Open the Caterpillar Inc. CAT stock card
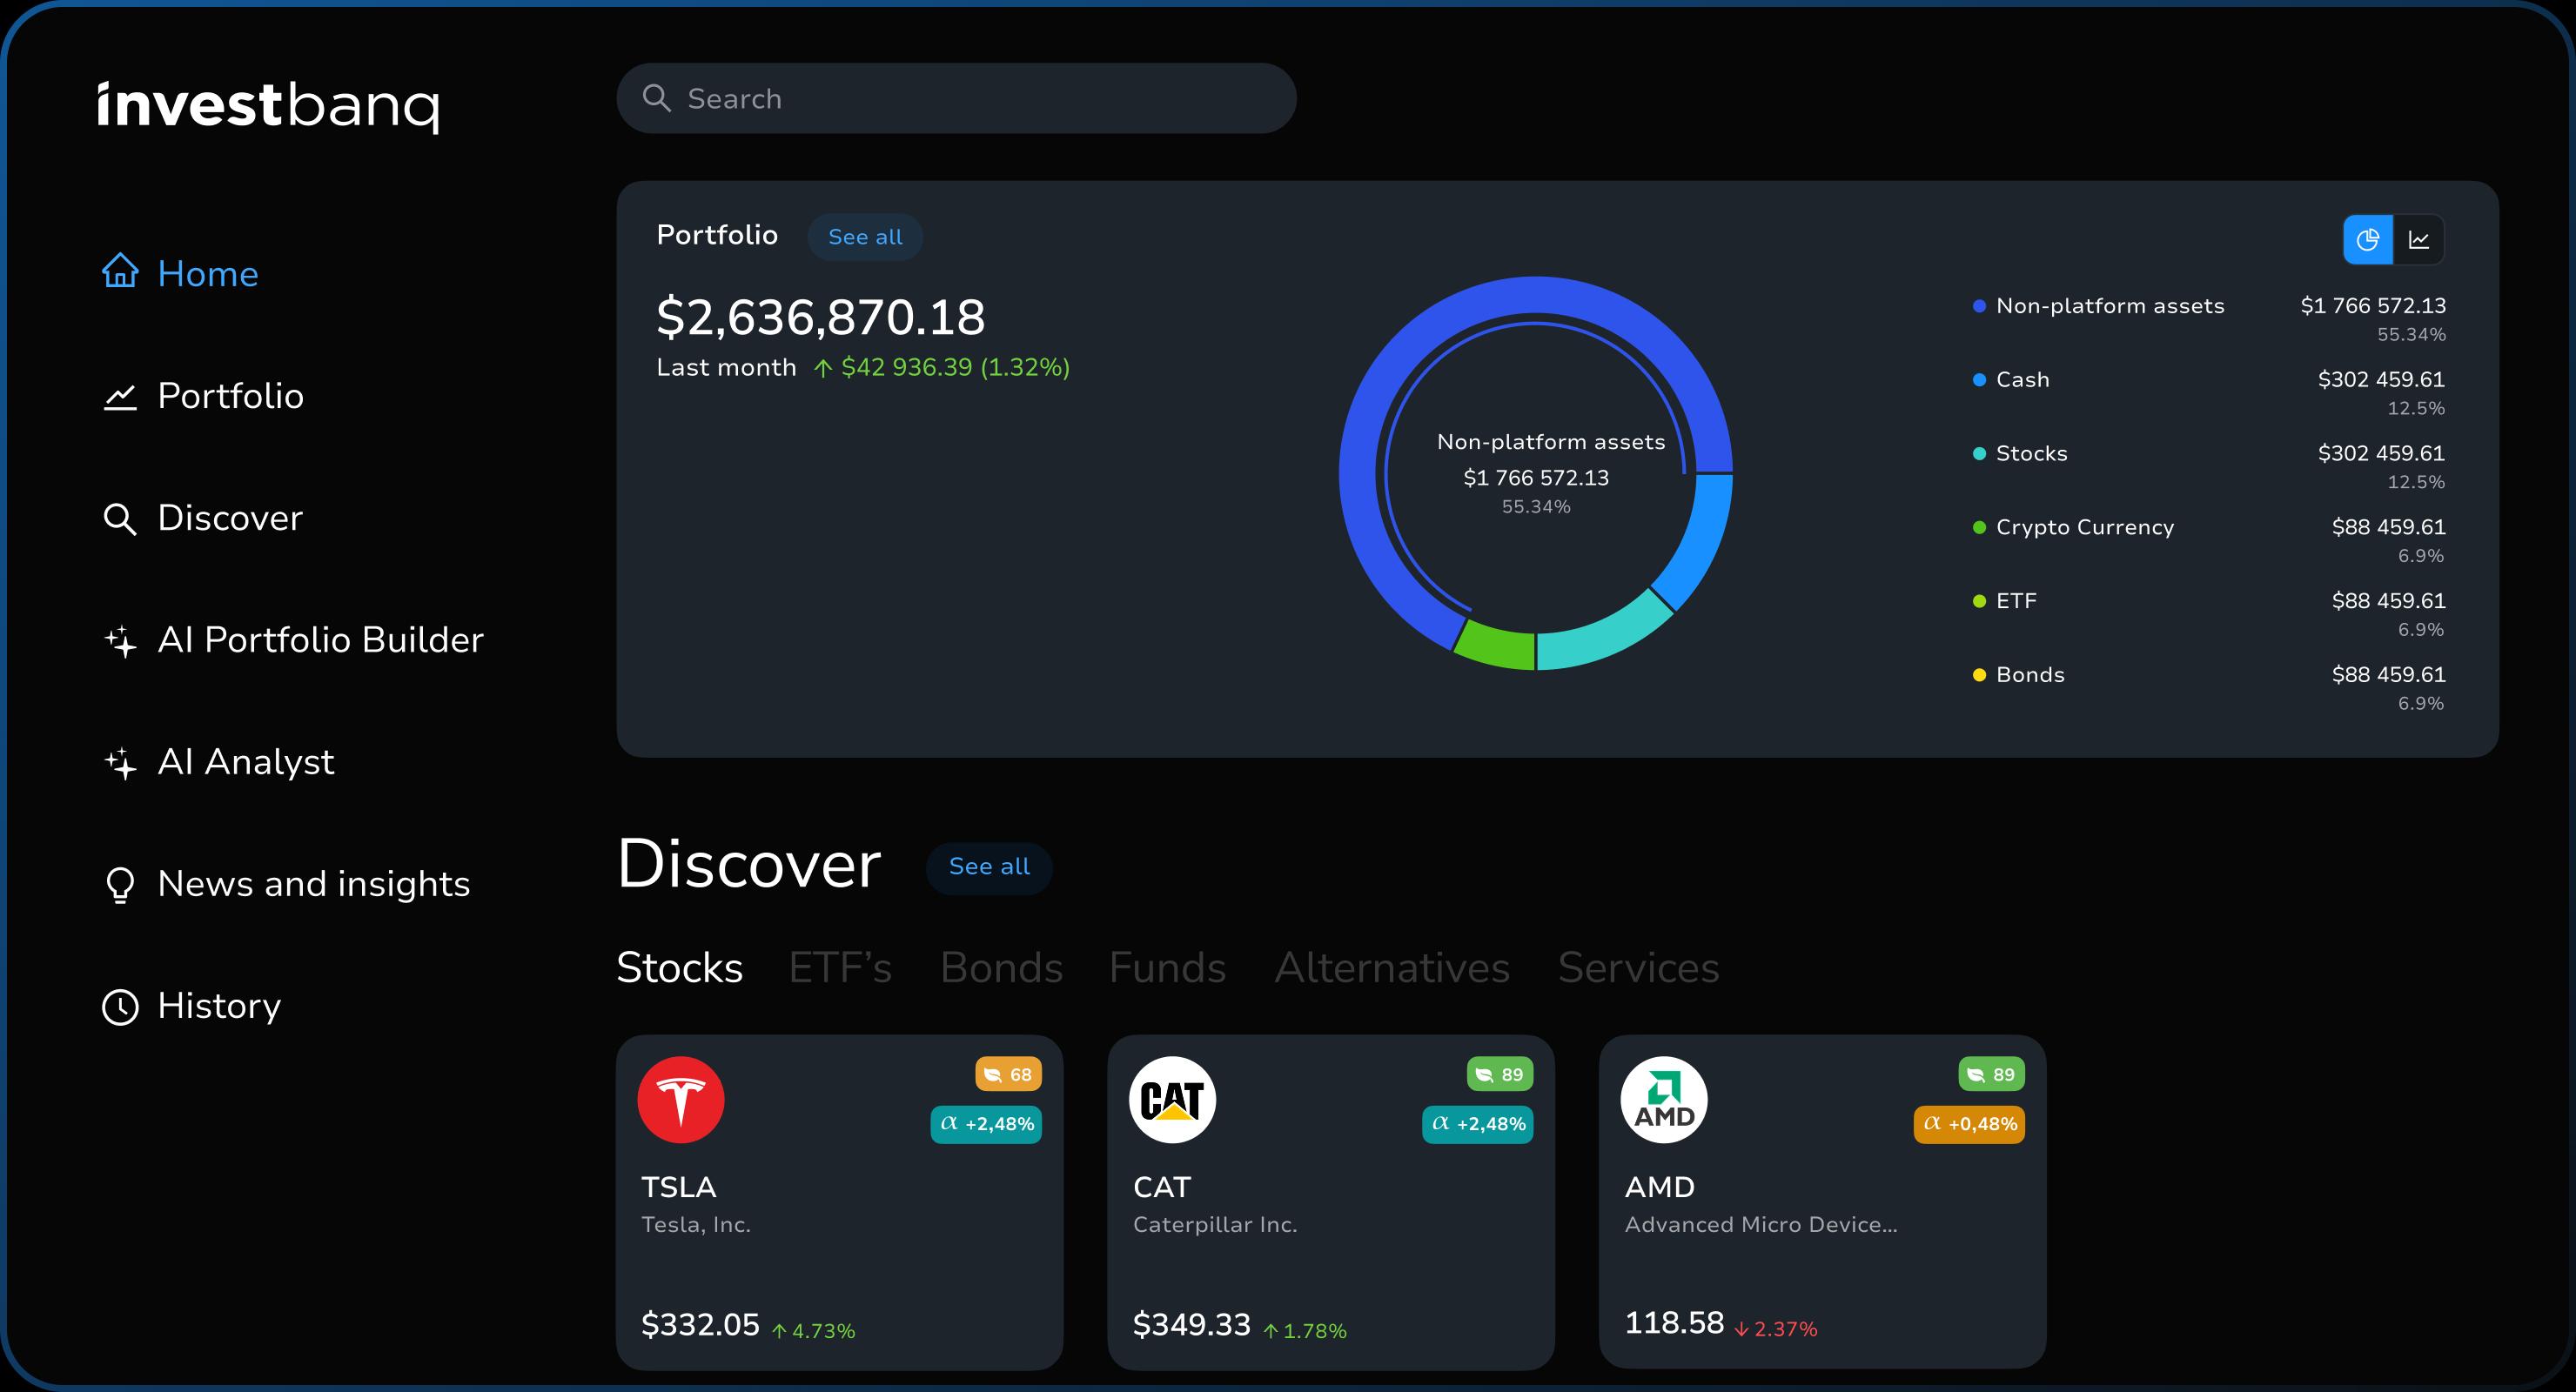 [x=1331, y=1202]
